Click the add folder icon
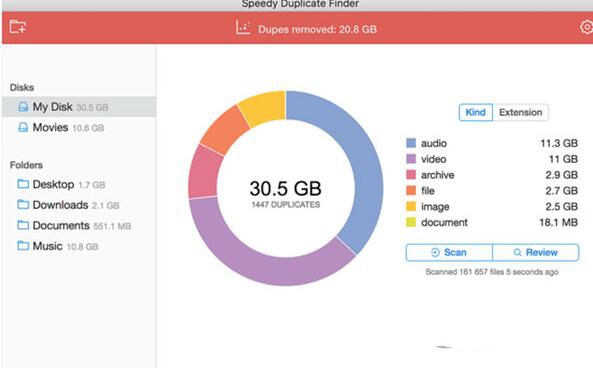593x372 pixels. 17,27
